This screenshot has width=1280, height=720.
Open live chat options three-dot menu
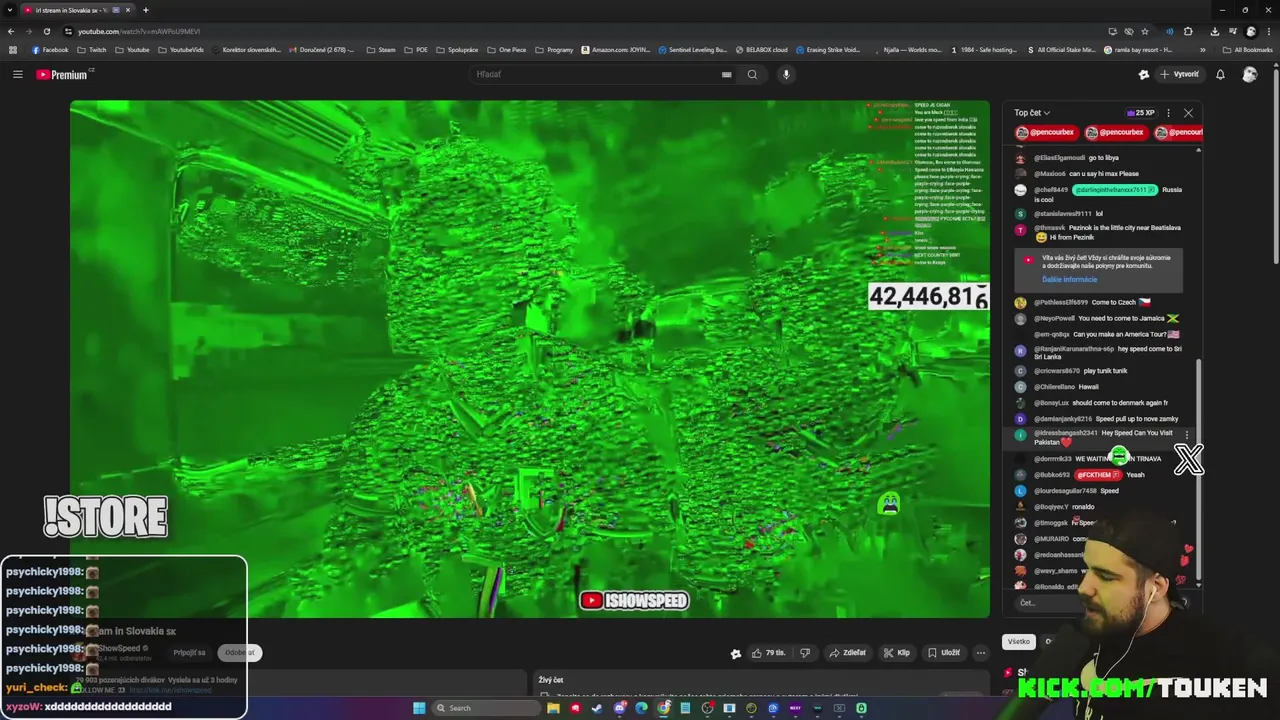coord(1168,113)
